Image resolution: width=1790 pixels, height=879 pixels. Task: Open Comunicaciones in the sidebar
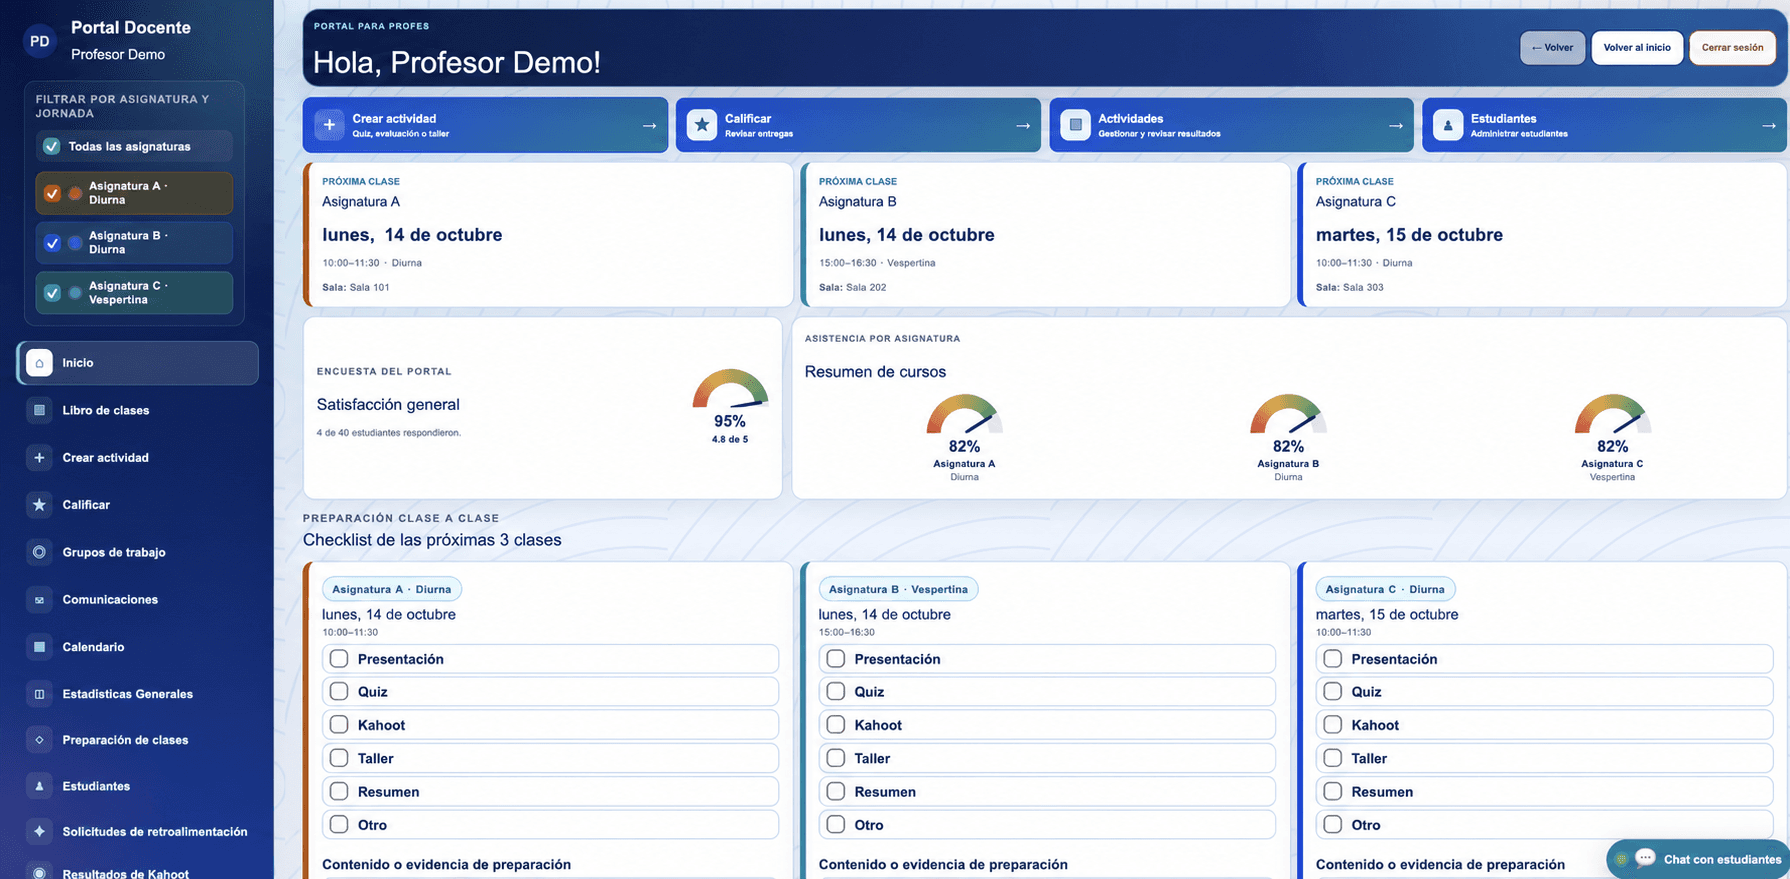coord(137,600)
